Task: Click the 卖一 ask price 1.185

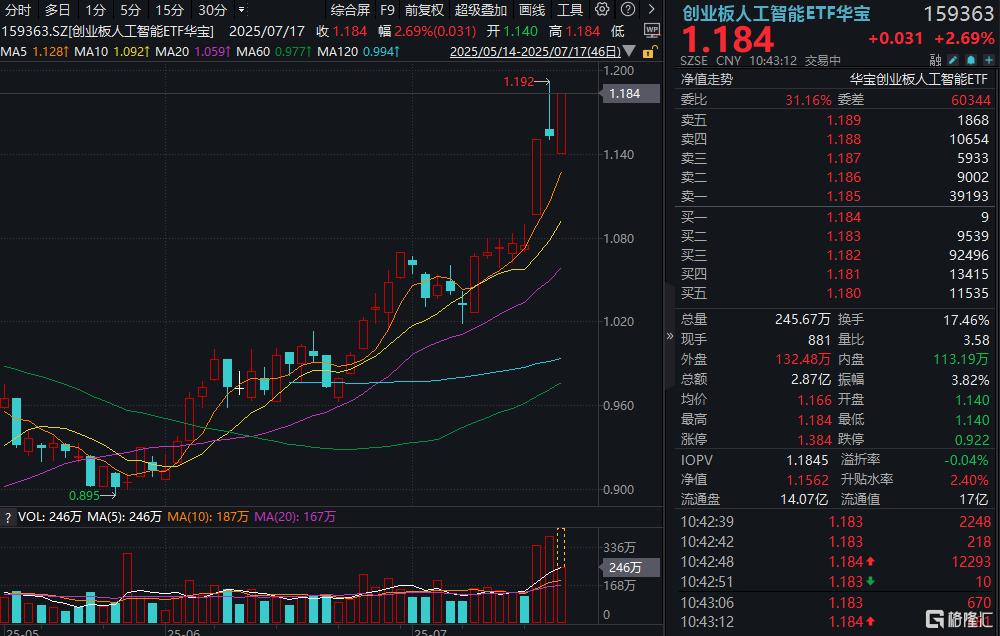Action: 844,196
